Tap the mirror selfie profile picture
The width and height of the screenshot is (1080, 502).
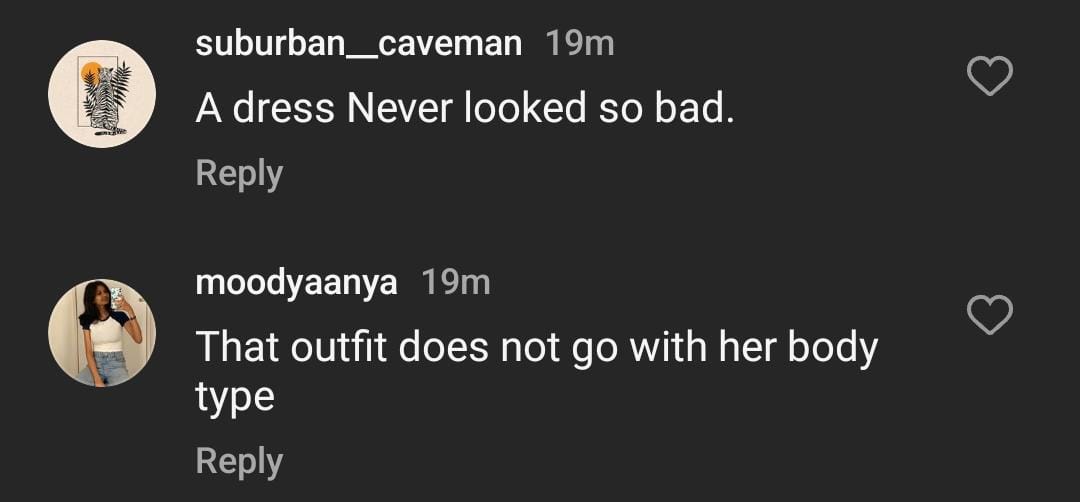(102, 333)
